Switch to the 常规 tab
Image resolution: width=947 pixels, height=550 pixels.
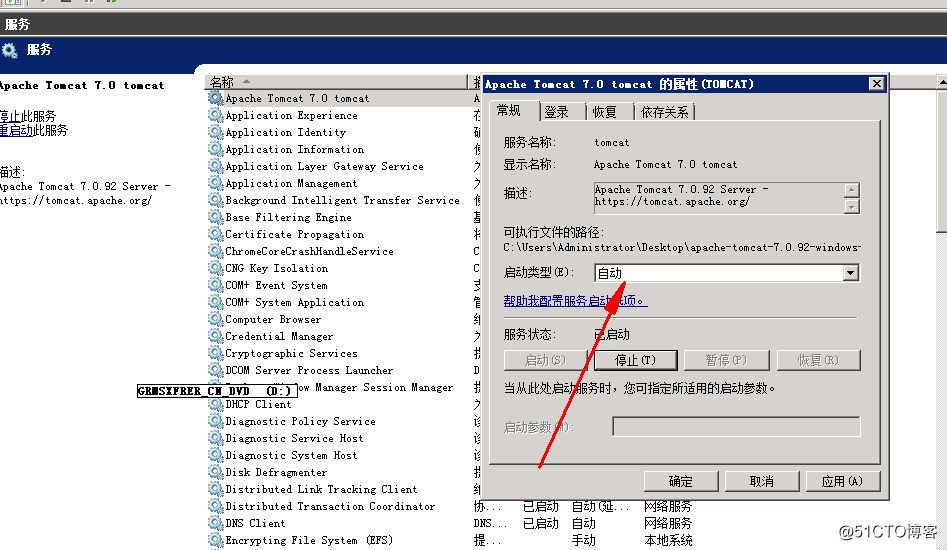pos(509,110)
